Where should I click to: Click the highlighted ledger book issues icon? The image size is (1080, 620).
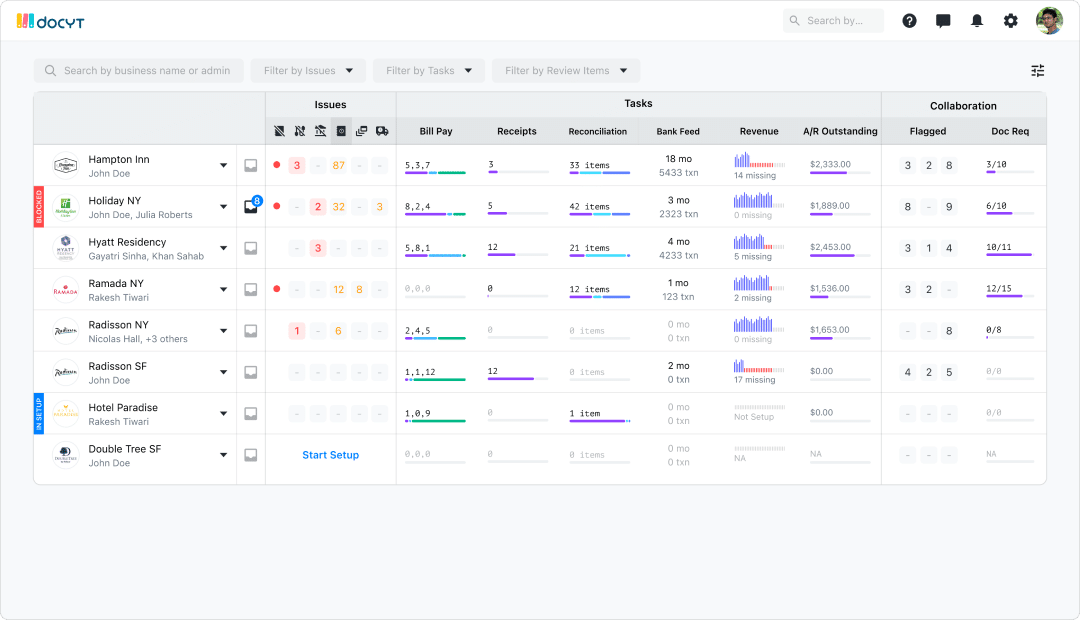341,131
